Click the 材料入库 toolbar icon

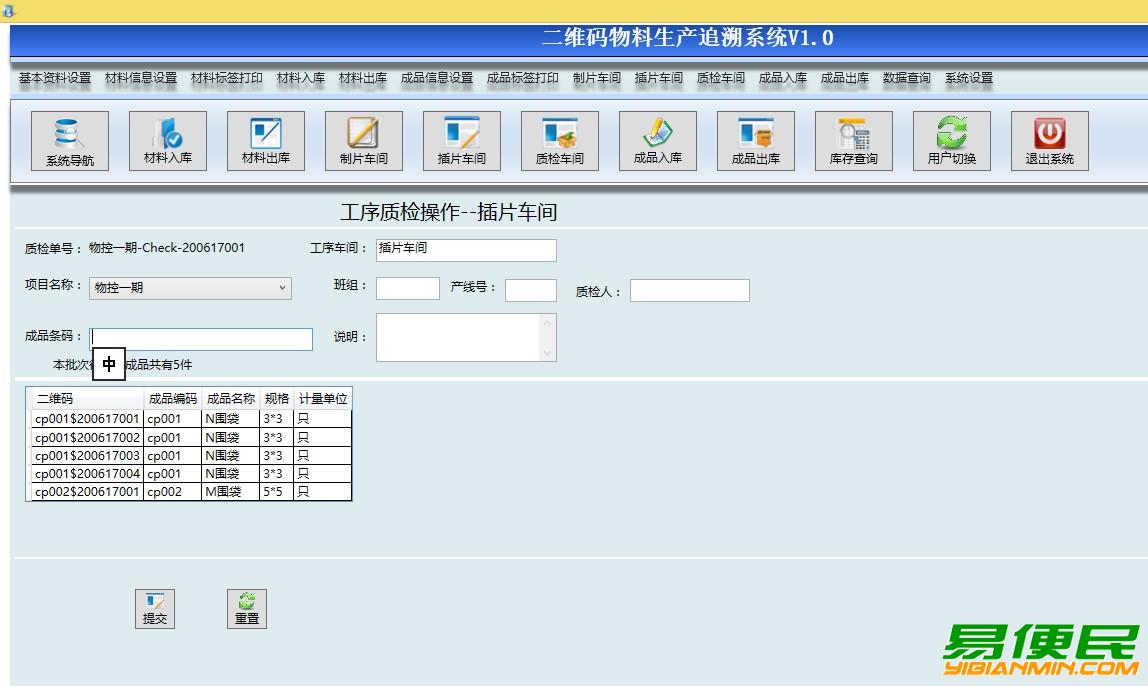(x=168, y=141)
